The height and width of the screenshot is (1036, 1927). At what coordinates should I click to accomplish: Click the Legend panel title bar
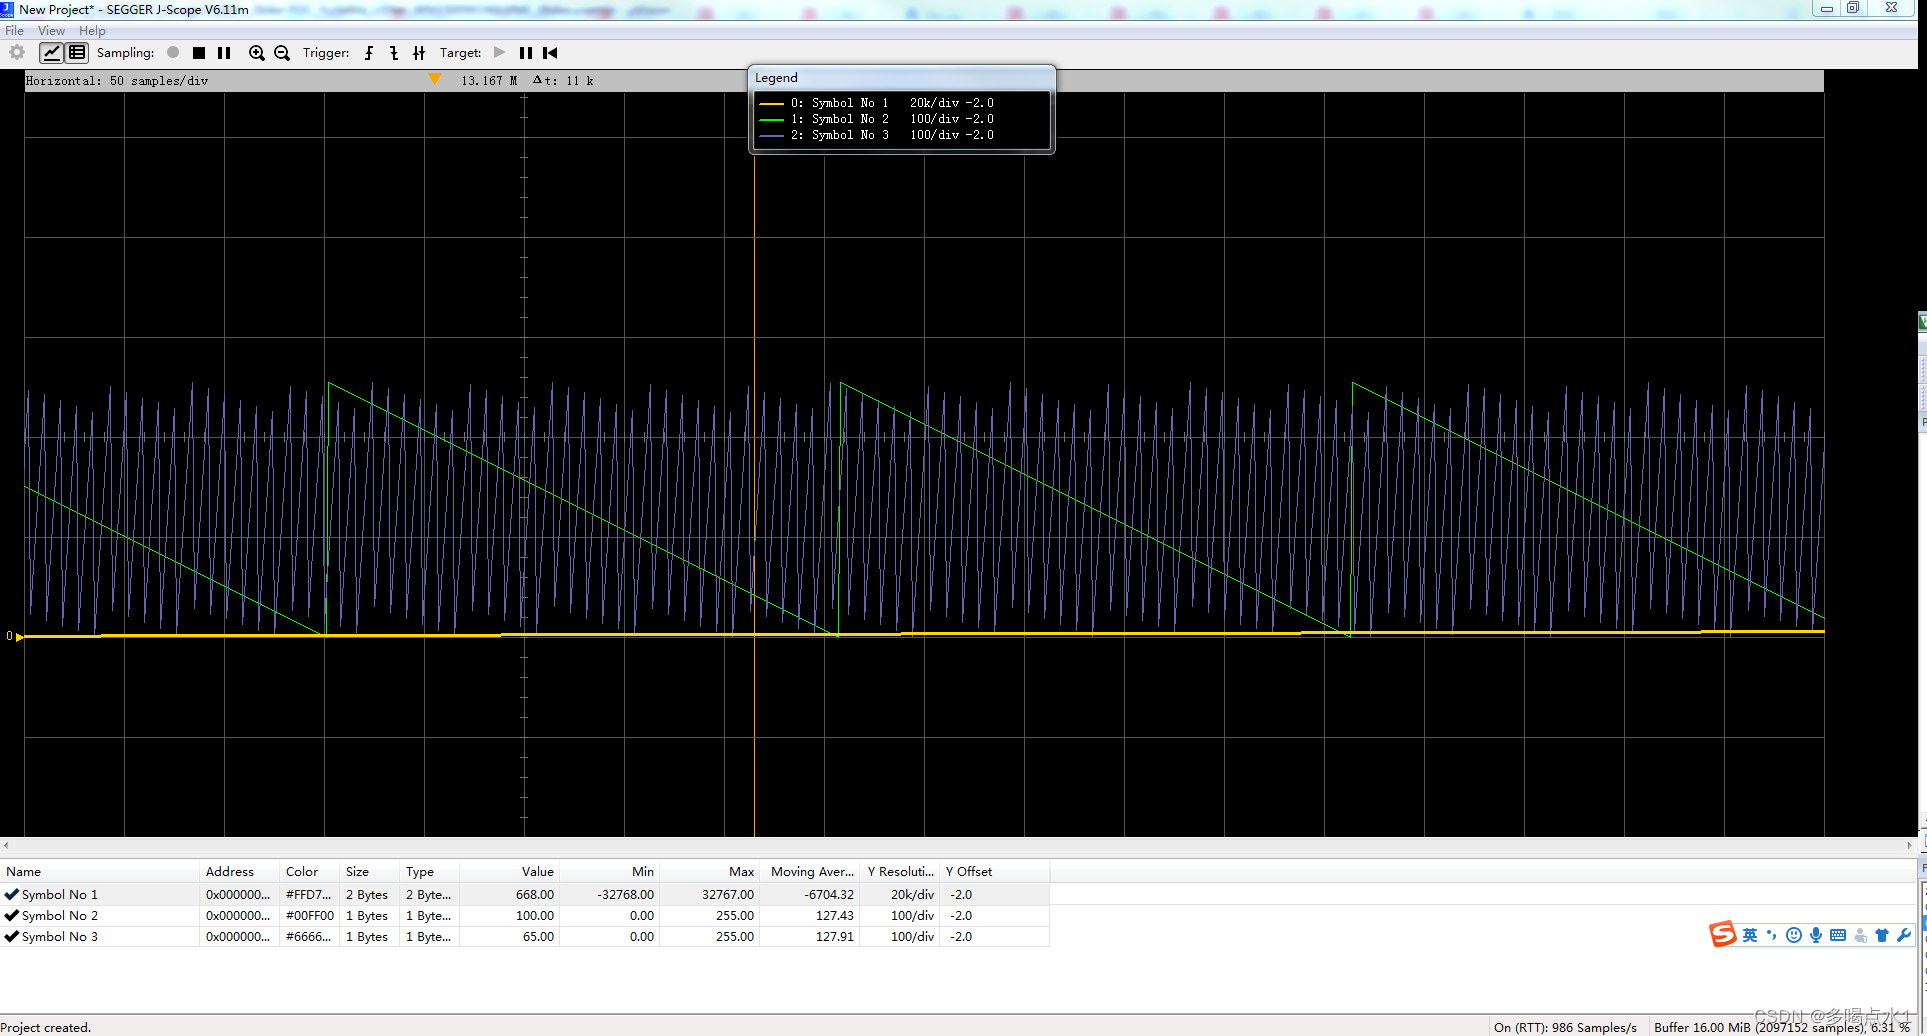click(901, 78)
